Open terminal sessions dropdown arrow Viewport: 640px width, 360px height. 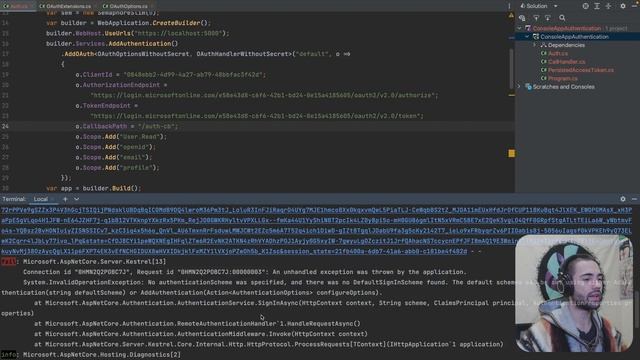[76, 199]
